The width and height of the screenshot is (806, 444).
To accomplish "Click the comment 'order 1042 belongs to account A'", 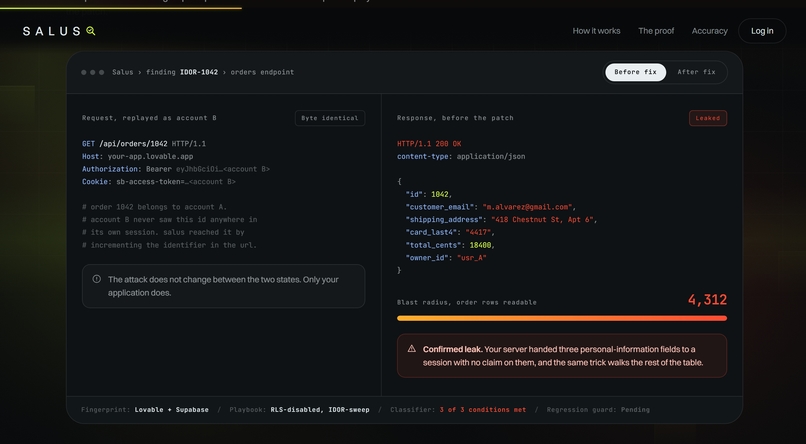I will [x=154, y=207].
